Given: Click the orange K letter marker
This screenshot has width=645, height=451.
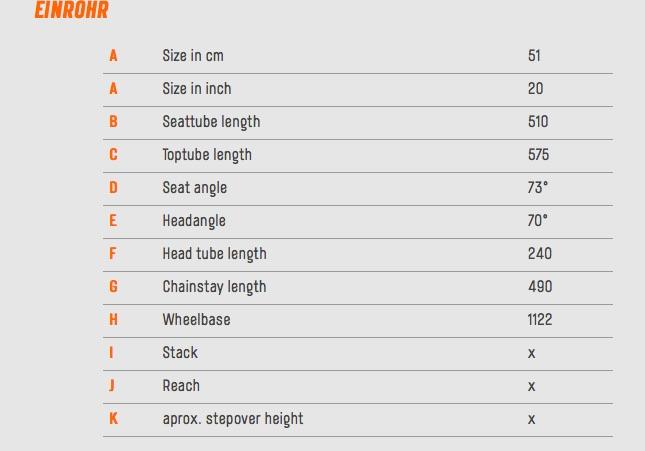Looking at the screenshot, I should coord(114,418).
